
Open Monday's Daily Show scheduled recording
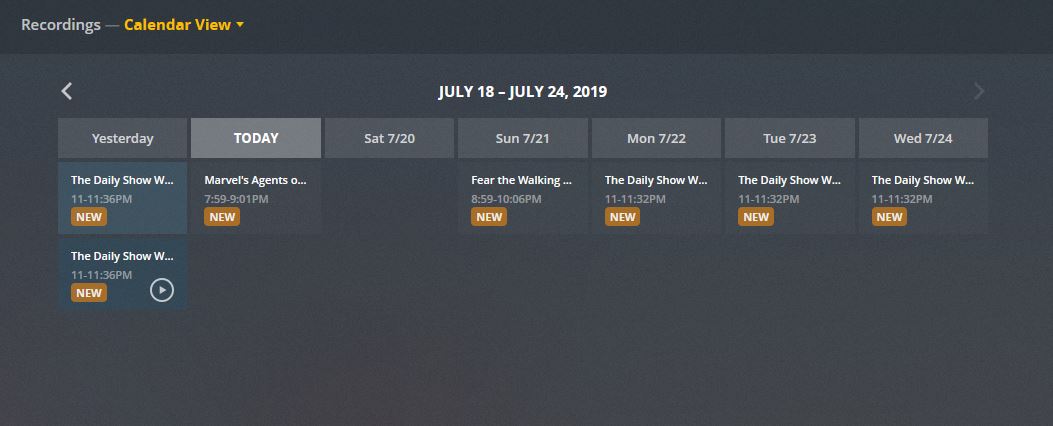[655, 181]
